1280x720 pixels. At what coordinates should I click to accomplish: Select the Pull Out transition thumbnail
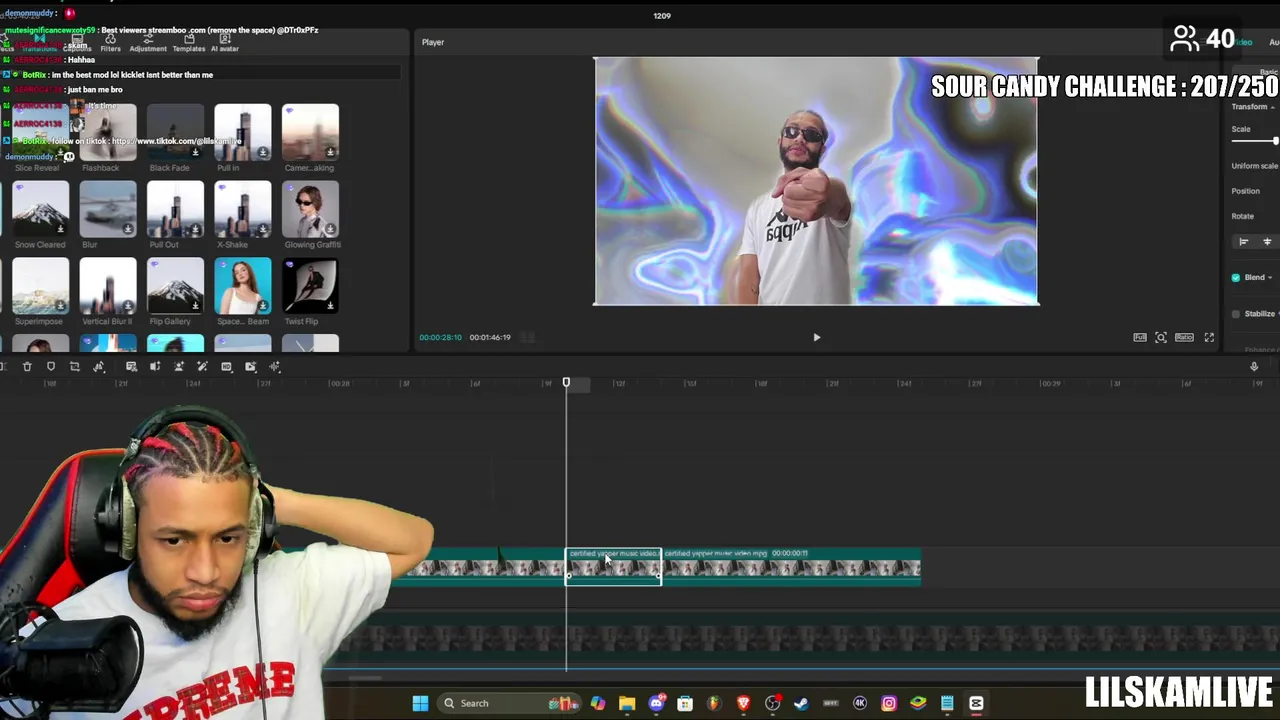(175, 209)
